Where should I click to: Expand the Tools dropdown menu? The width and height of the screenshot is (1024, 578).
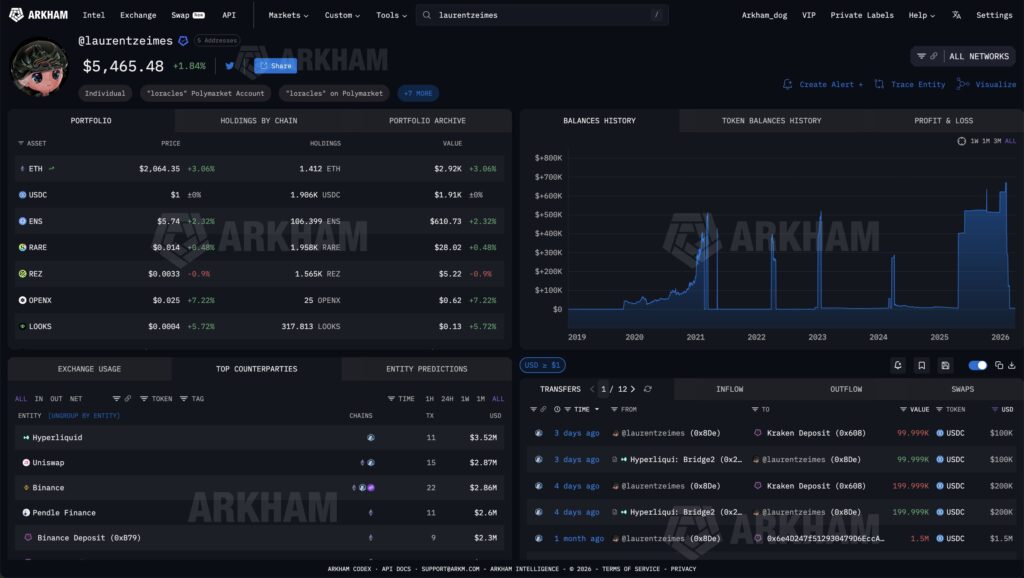point(391,15)
